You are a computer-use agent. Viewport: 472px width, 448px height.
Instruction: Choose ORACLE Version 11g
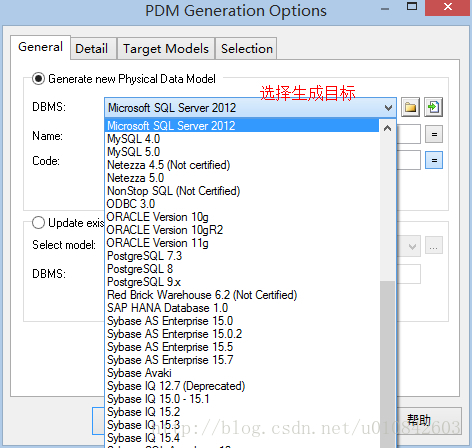pyautogui.click(x=242, y=243)
